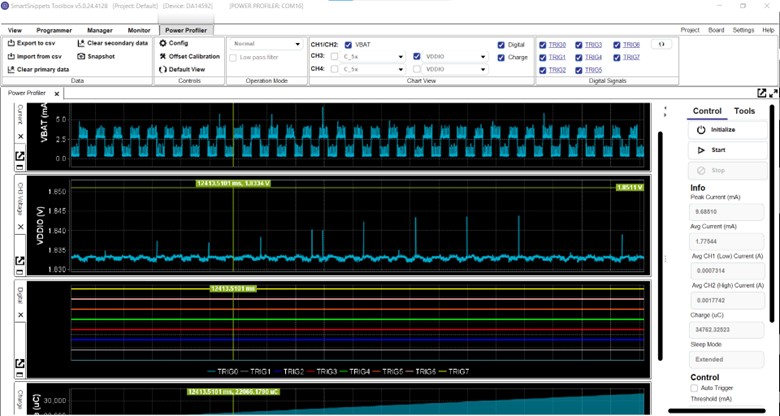Collapse the side panel arrows
Viewport: 780px width, 416px height.
665,111
